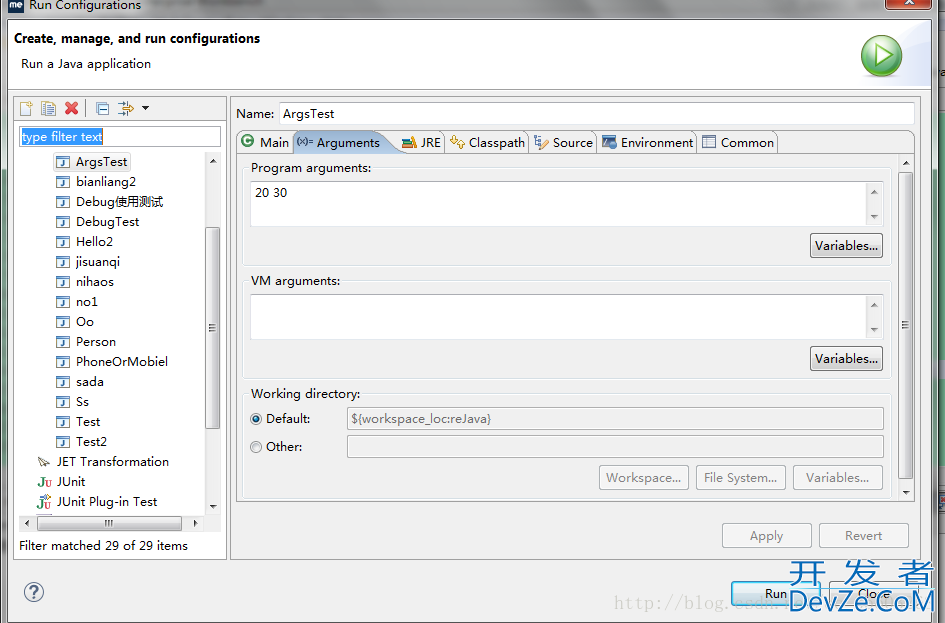Click the JET Transformation icon

44,462
